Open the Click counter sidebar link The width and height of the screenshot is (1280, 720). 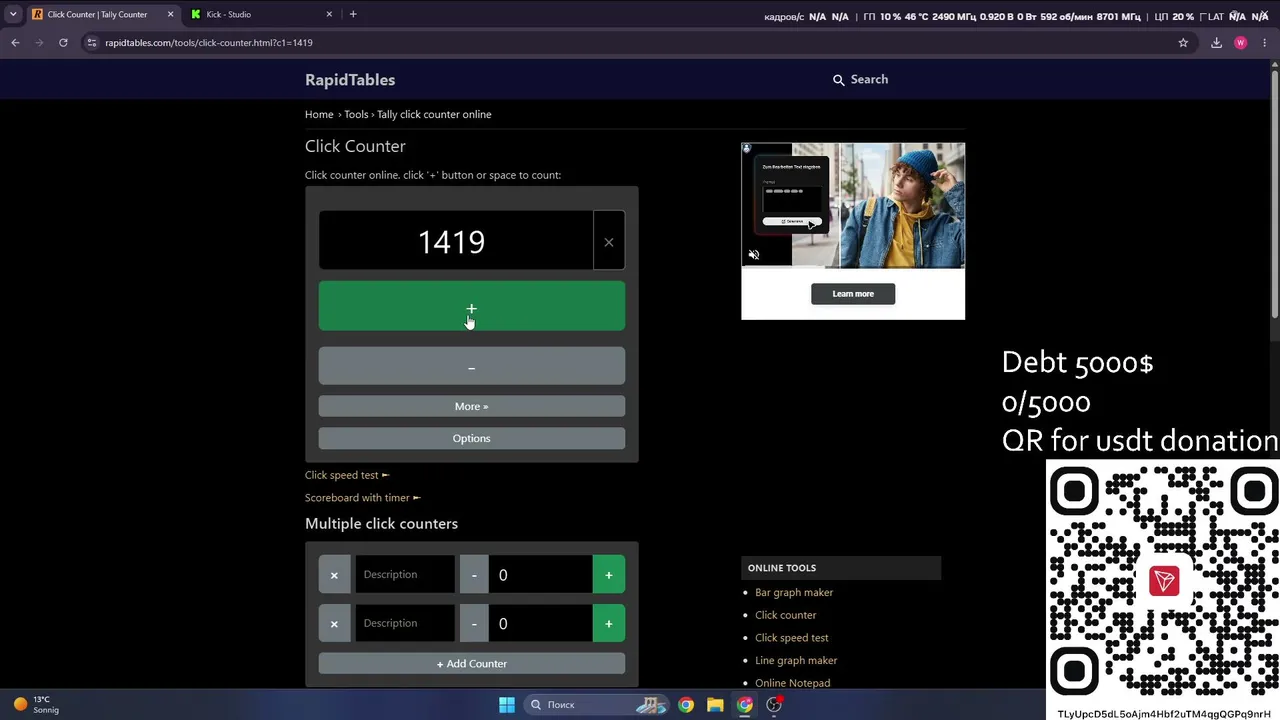[786, 615]
